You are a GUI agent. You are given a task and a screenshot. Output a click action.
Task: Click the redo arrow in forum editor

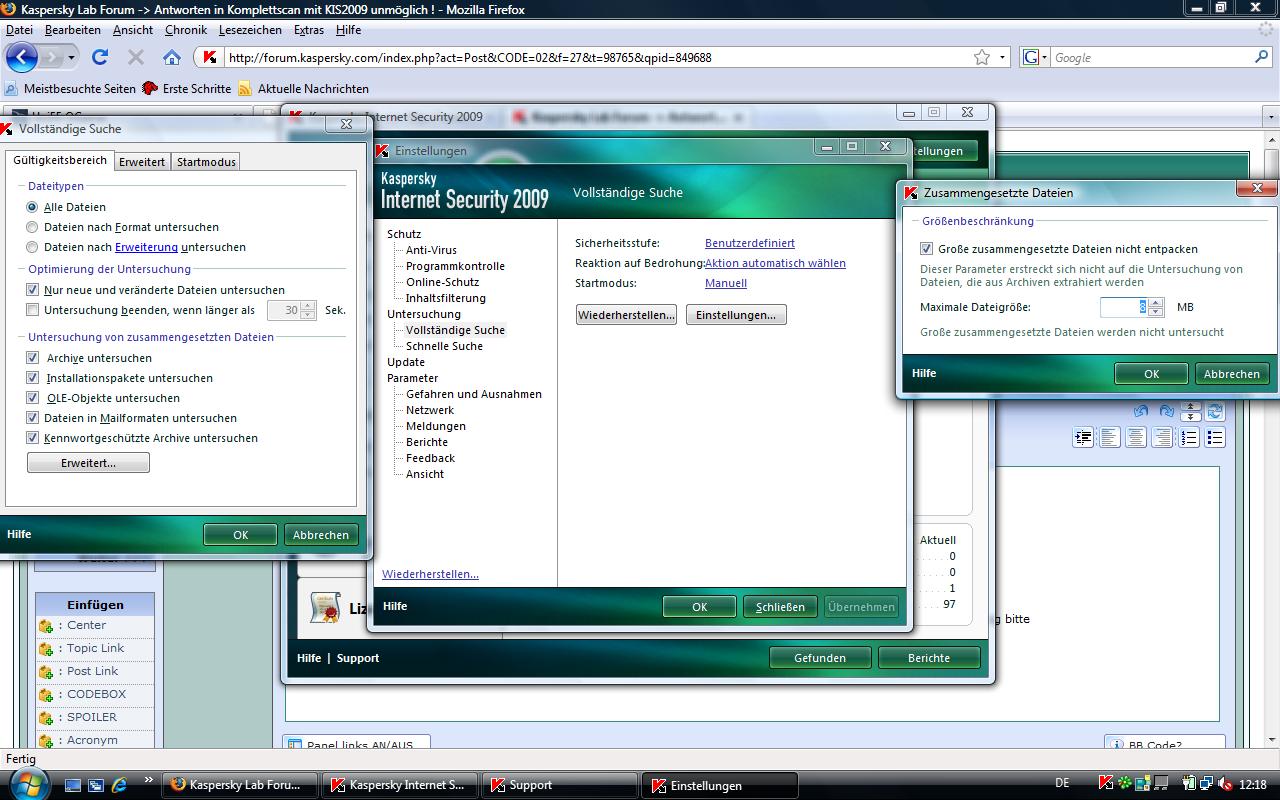pos(1166,411)
